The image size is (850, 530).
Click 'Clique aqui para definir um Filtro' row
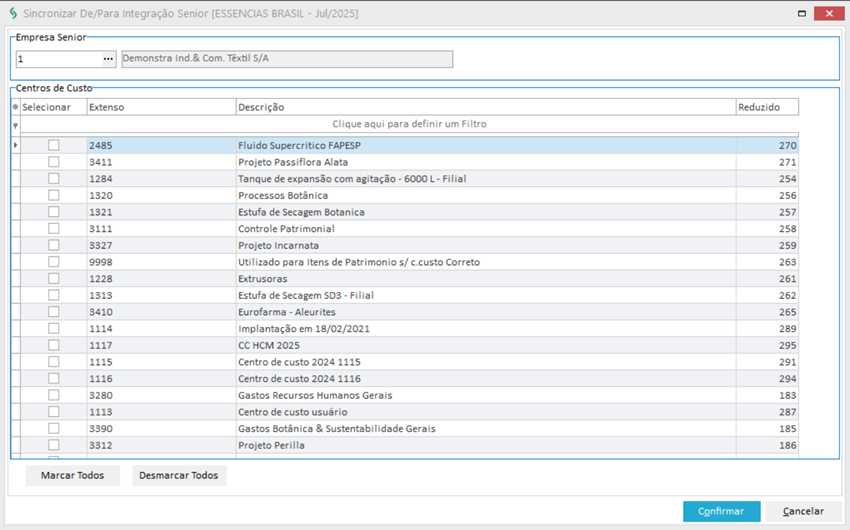coord(409,124)
